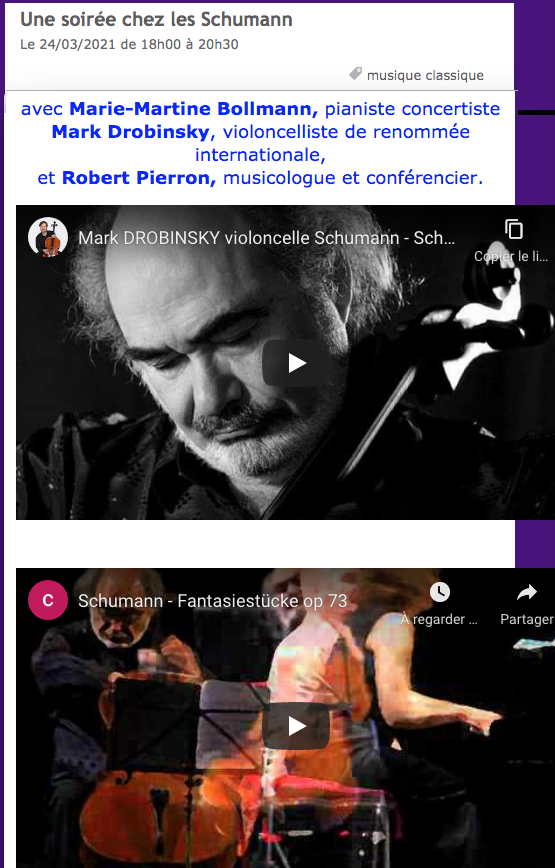Click the share arrow icon
Image resolution: width=555 pixels, height=868 pixels.
(x=527, y=592)
